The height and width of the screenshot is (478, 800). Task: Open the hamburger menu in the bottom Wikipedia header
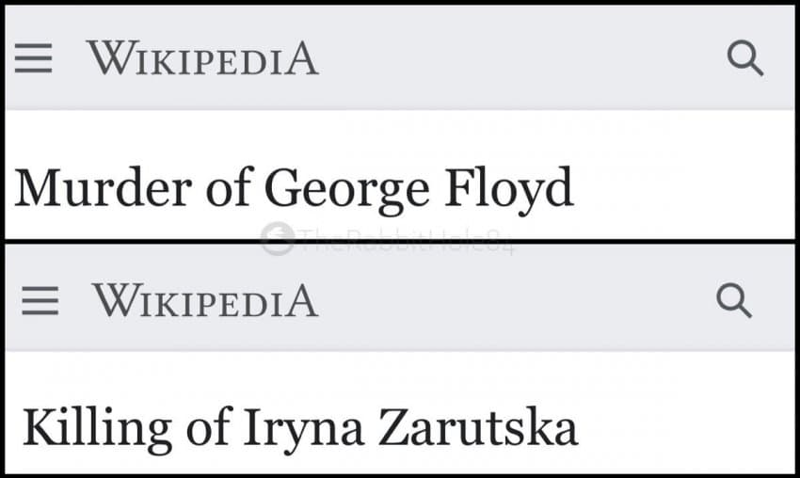click(40, 300)
